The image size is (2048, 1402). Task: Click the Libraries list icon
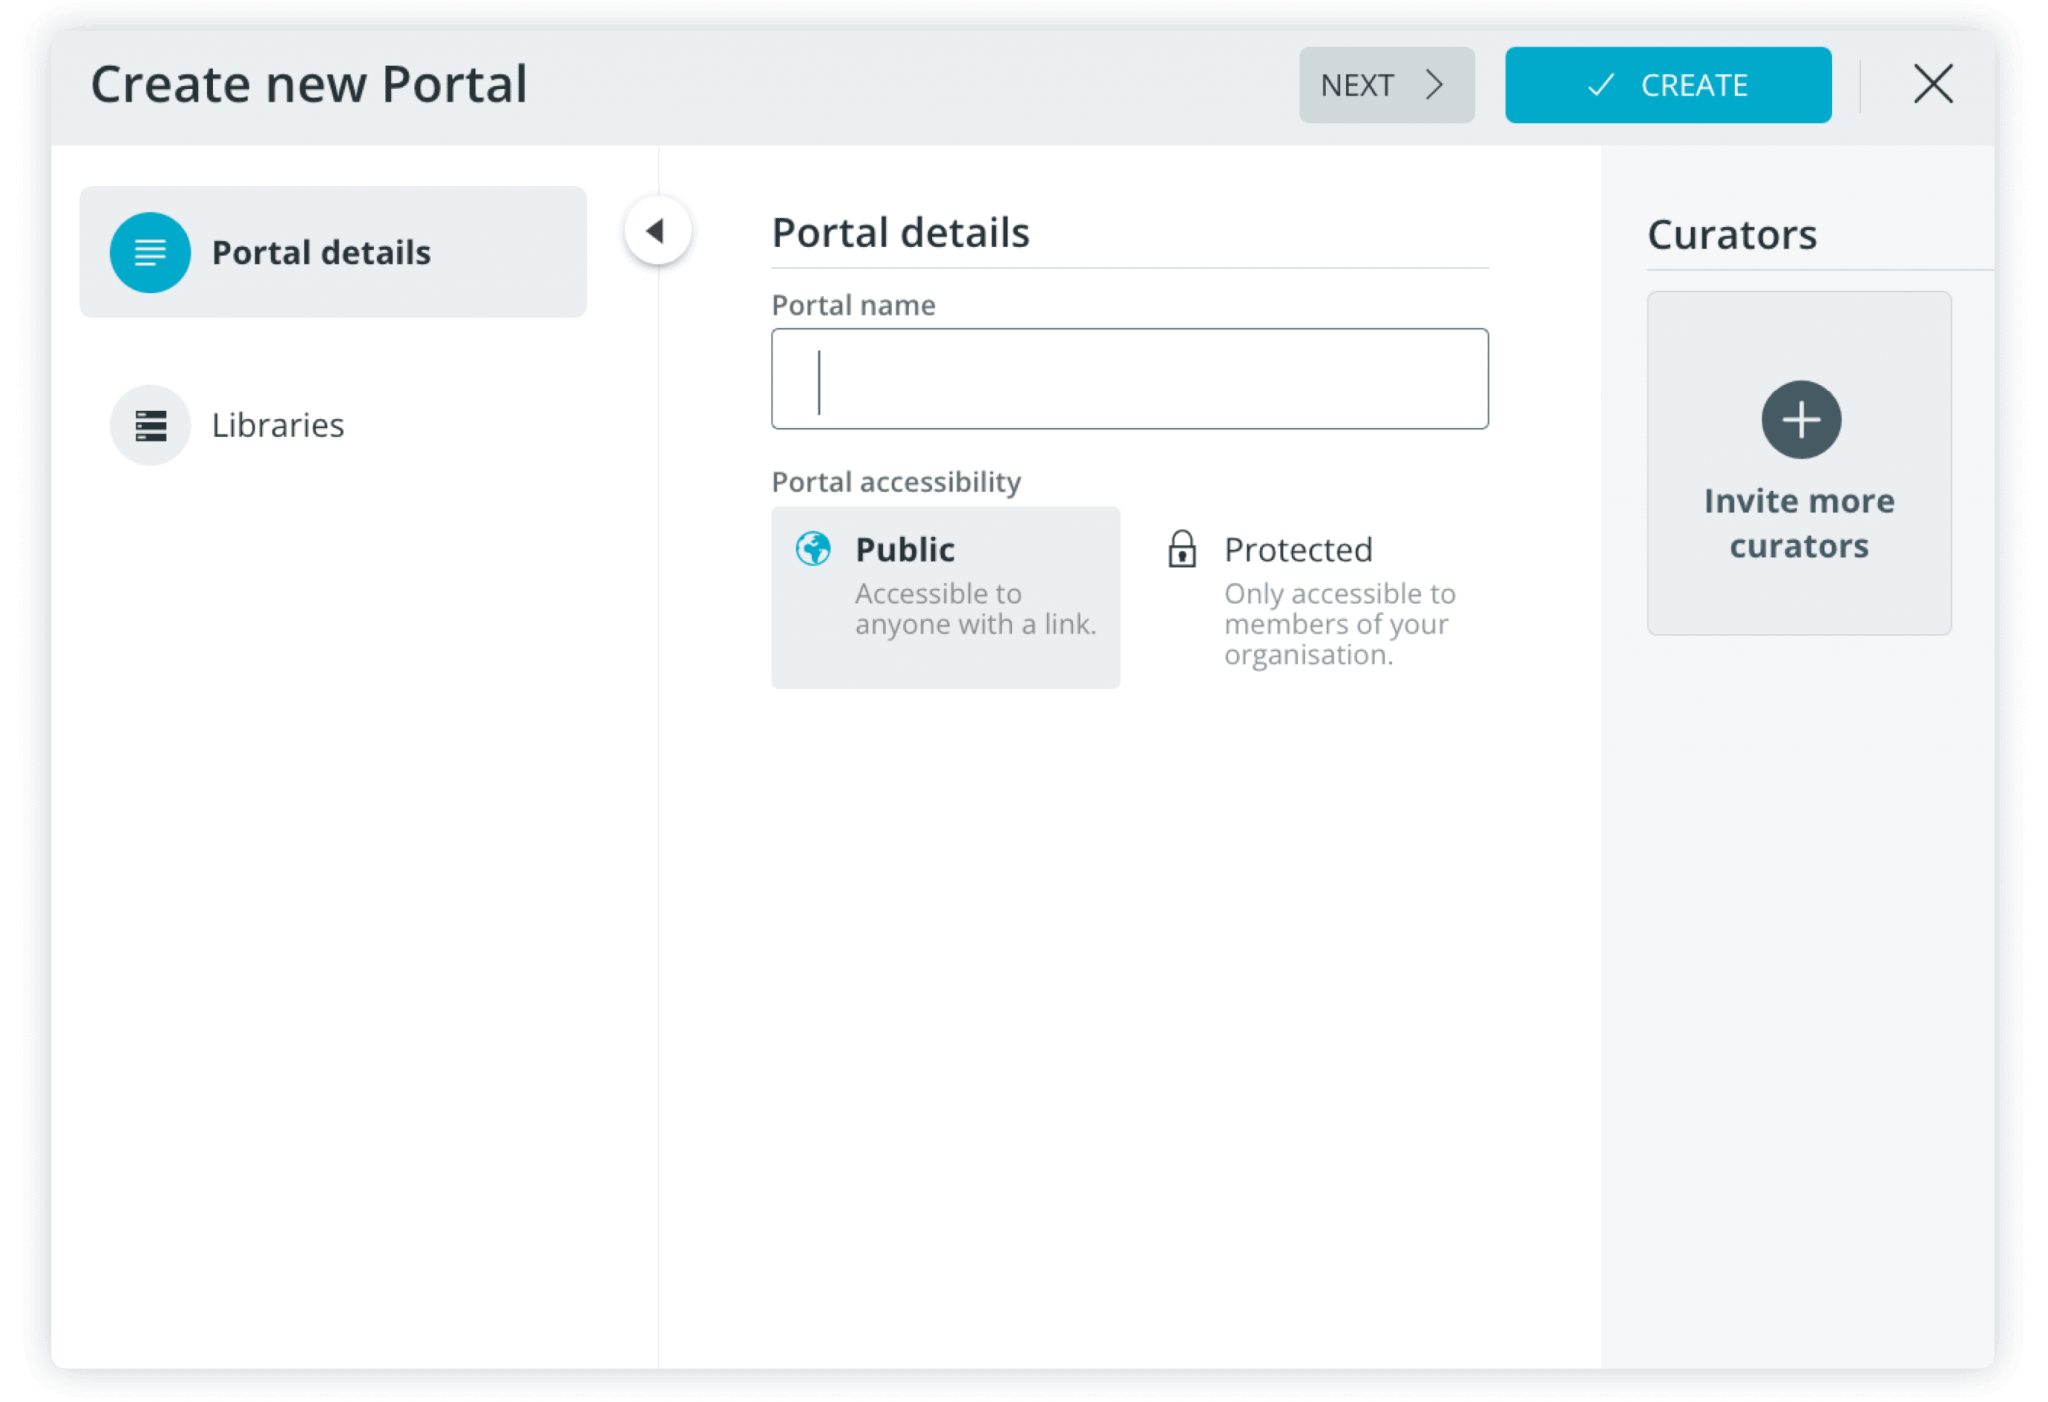(x=149, y=425)
